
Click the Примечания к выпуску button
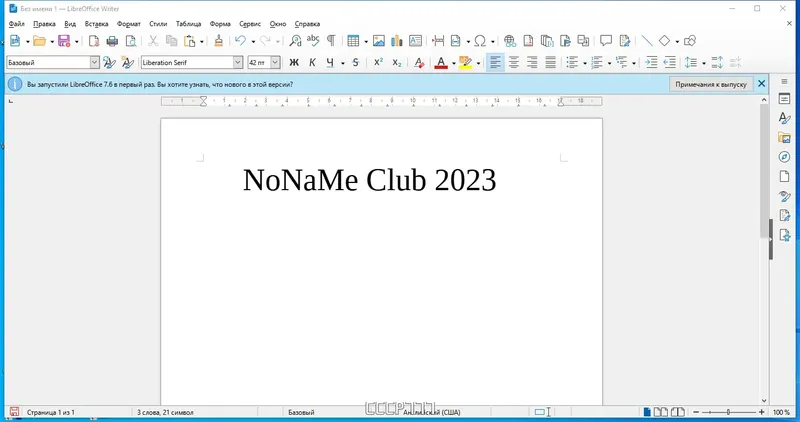[x=711, y=84]
